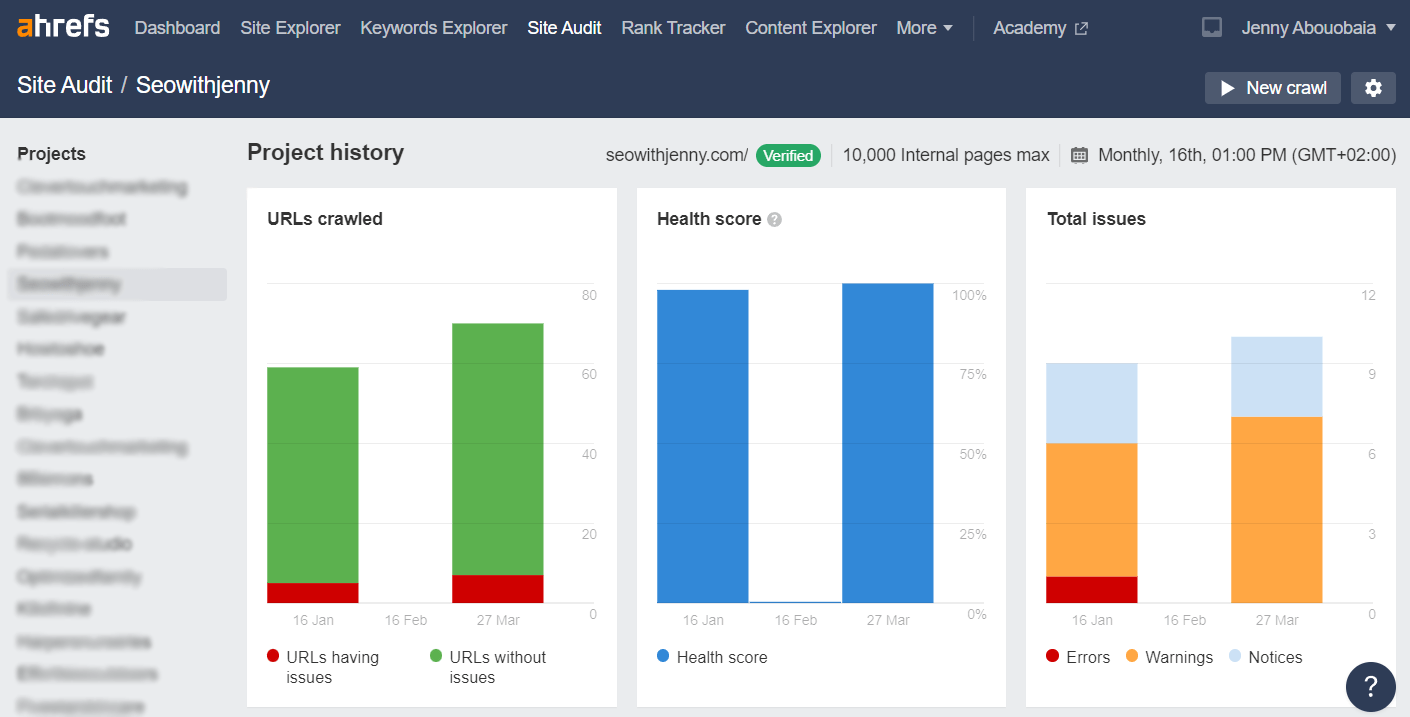Navigate to Rank Tracker
1410x717 pixels.
pyautogui.click(x=673, y=27)
